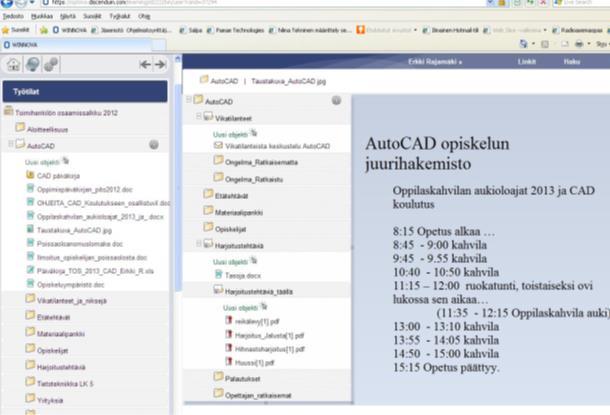Image resolution: width=610 pixels, height=415 pixels.
Task: Open Vikatilanteet_ja_niksejä folder
Action: (72, 301)
